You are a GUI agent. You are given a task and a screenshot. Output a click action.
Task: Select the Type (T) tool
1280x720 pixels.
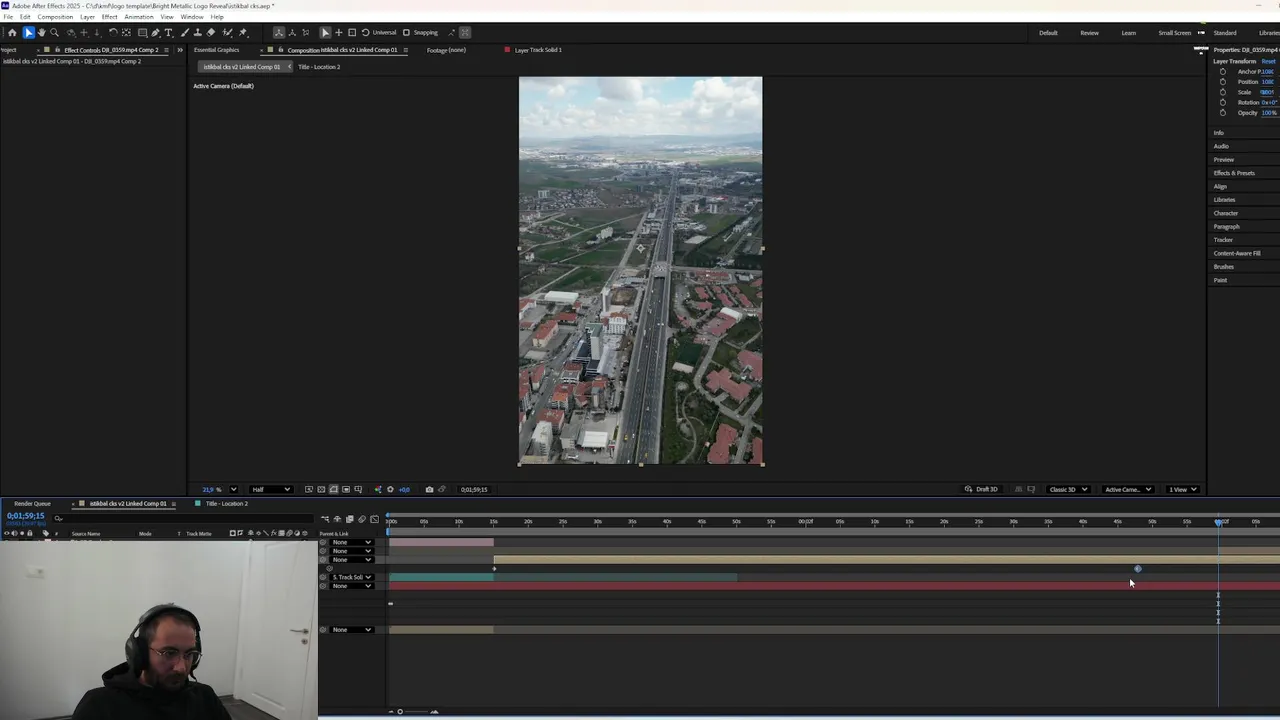168,33
